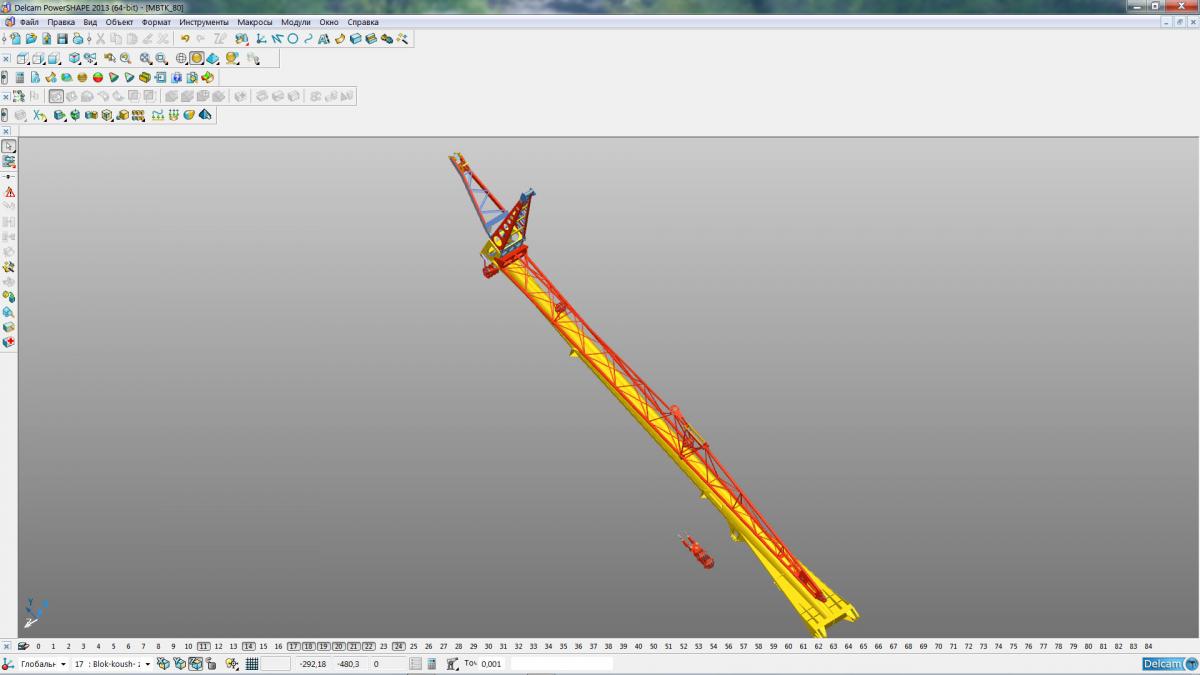Click the Redo arrow icon
1200x675 pixels.
click(x=200, y=38)
